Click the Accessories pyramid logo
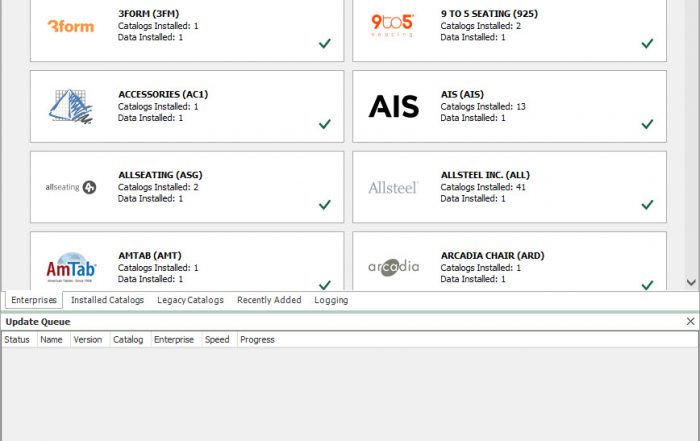Screen dimensions: 700x441 tap(71, 106)
